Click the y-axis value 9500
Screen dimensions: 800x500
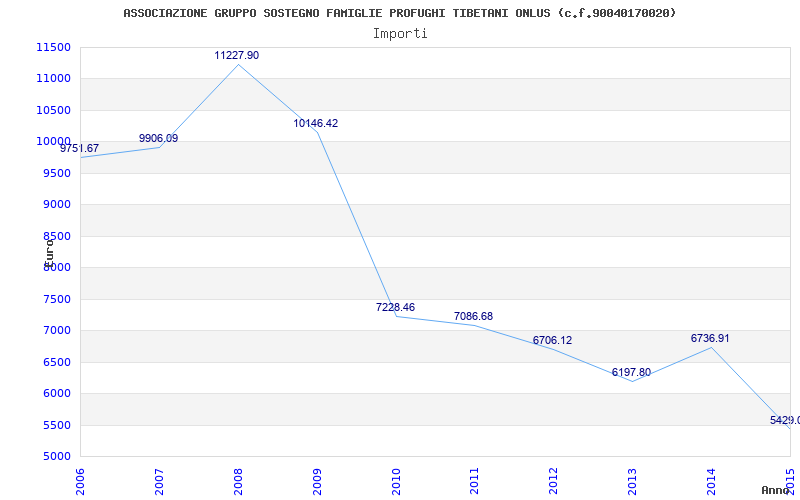point(56,173)
